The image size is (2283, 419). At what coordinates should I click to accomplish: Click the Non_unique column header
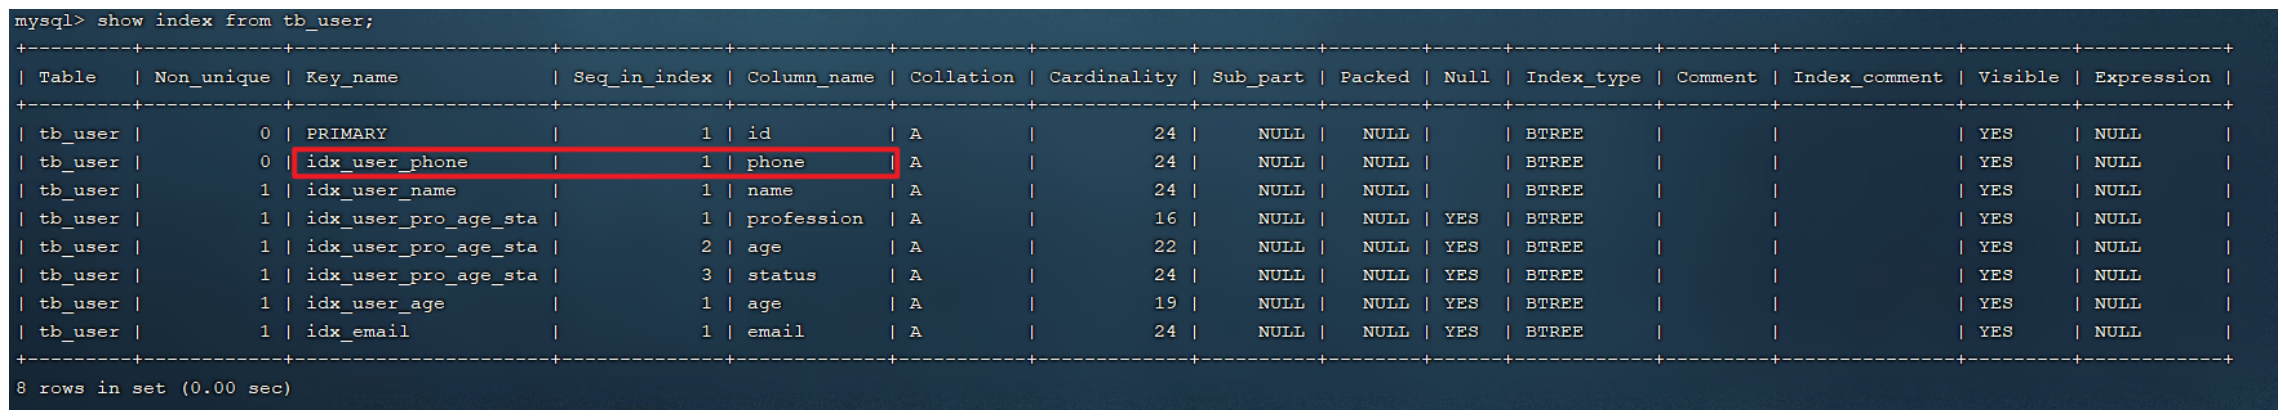coord(212,77)
